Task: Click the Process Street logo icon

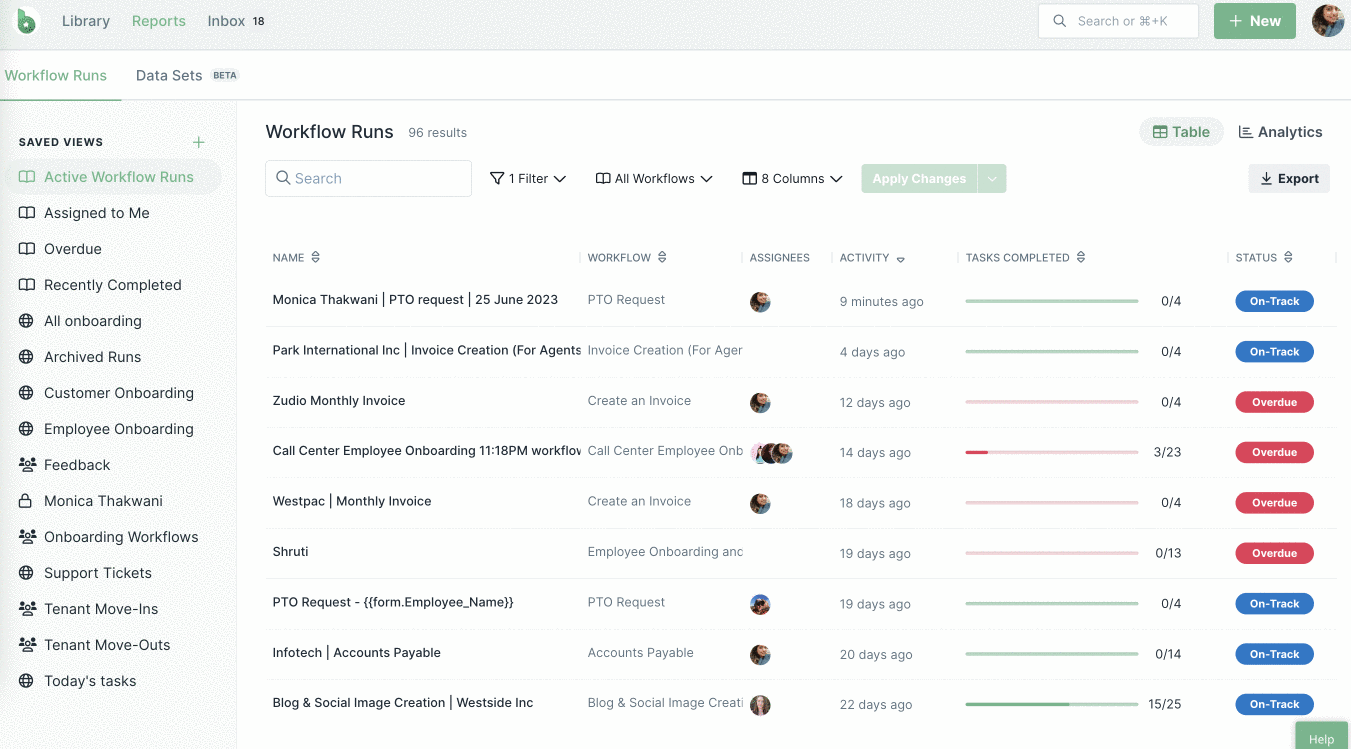Action: click(x=27, y=21)
